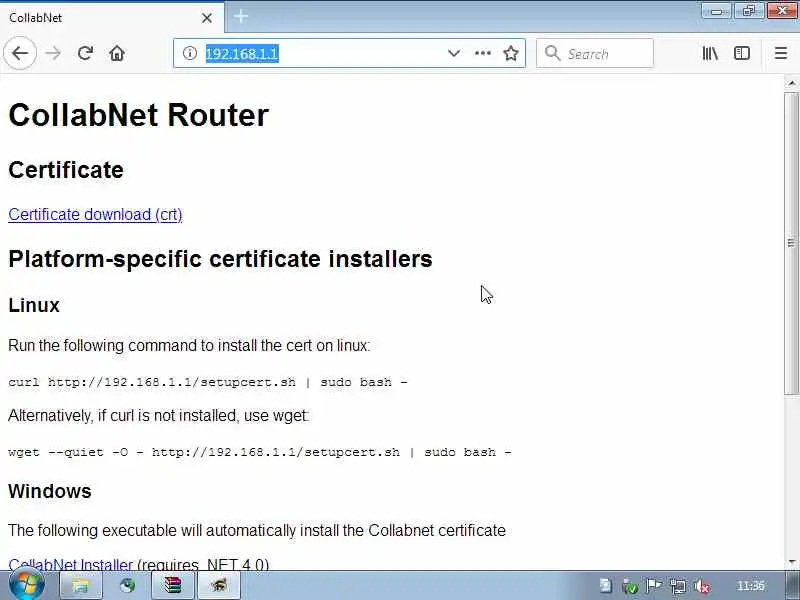Click the vertical scrollbar thumb
Image resolution: width=800 pixels, height=600 pixels.
pos(791,243)
